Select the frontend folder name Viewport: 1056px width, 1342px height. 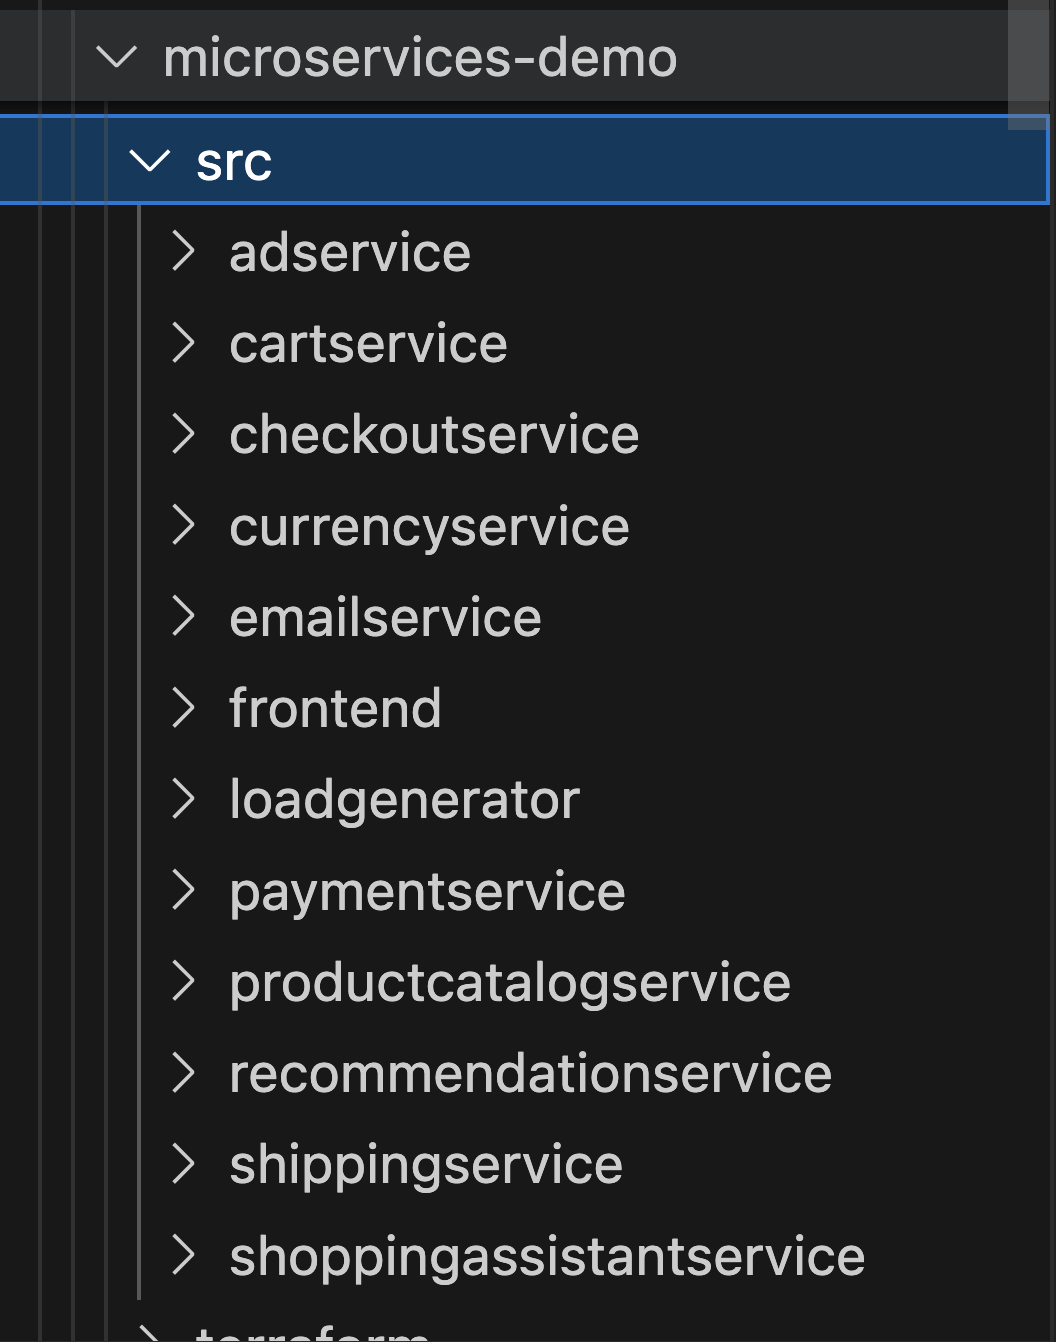pyautogui.click(x=335, y=708)
